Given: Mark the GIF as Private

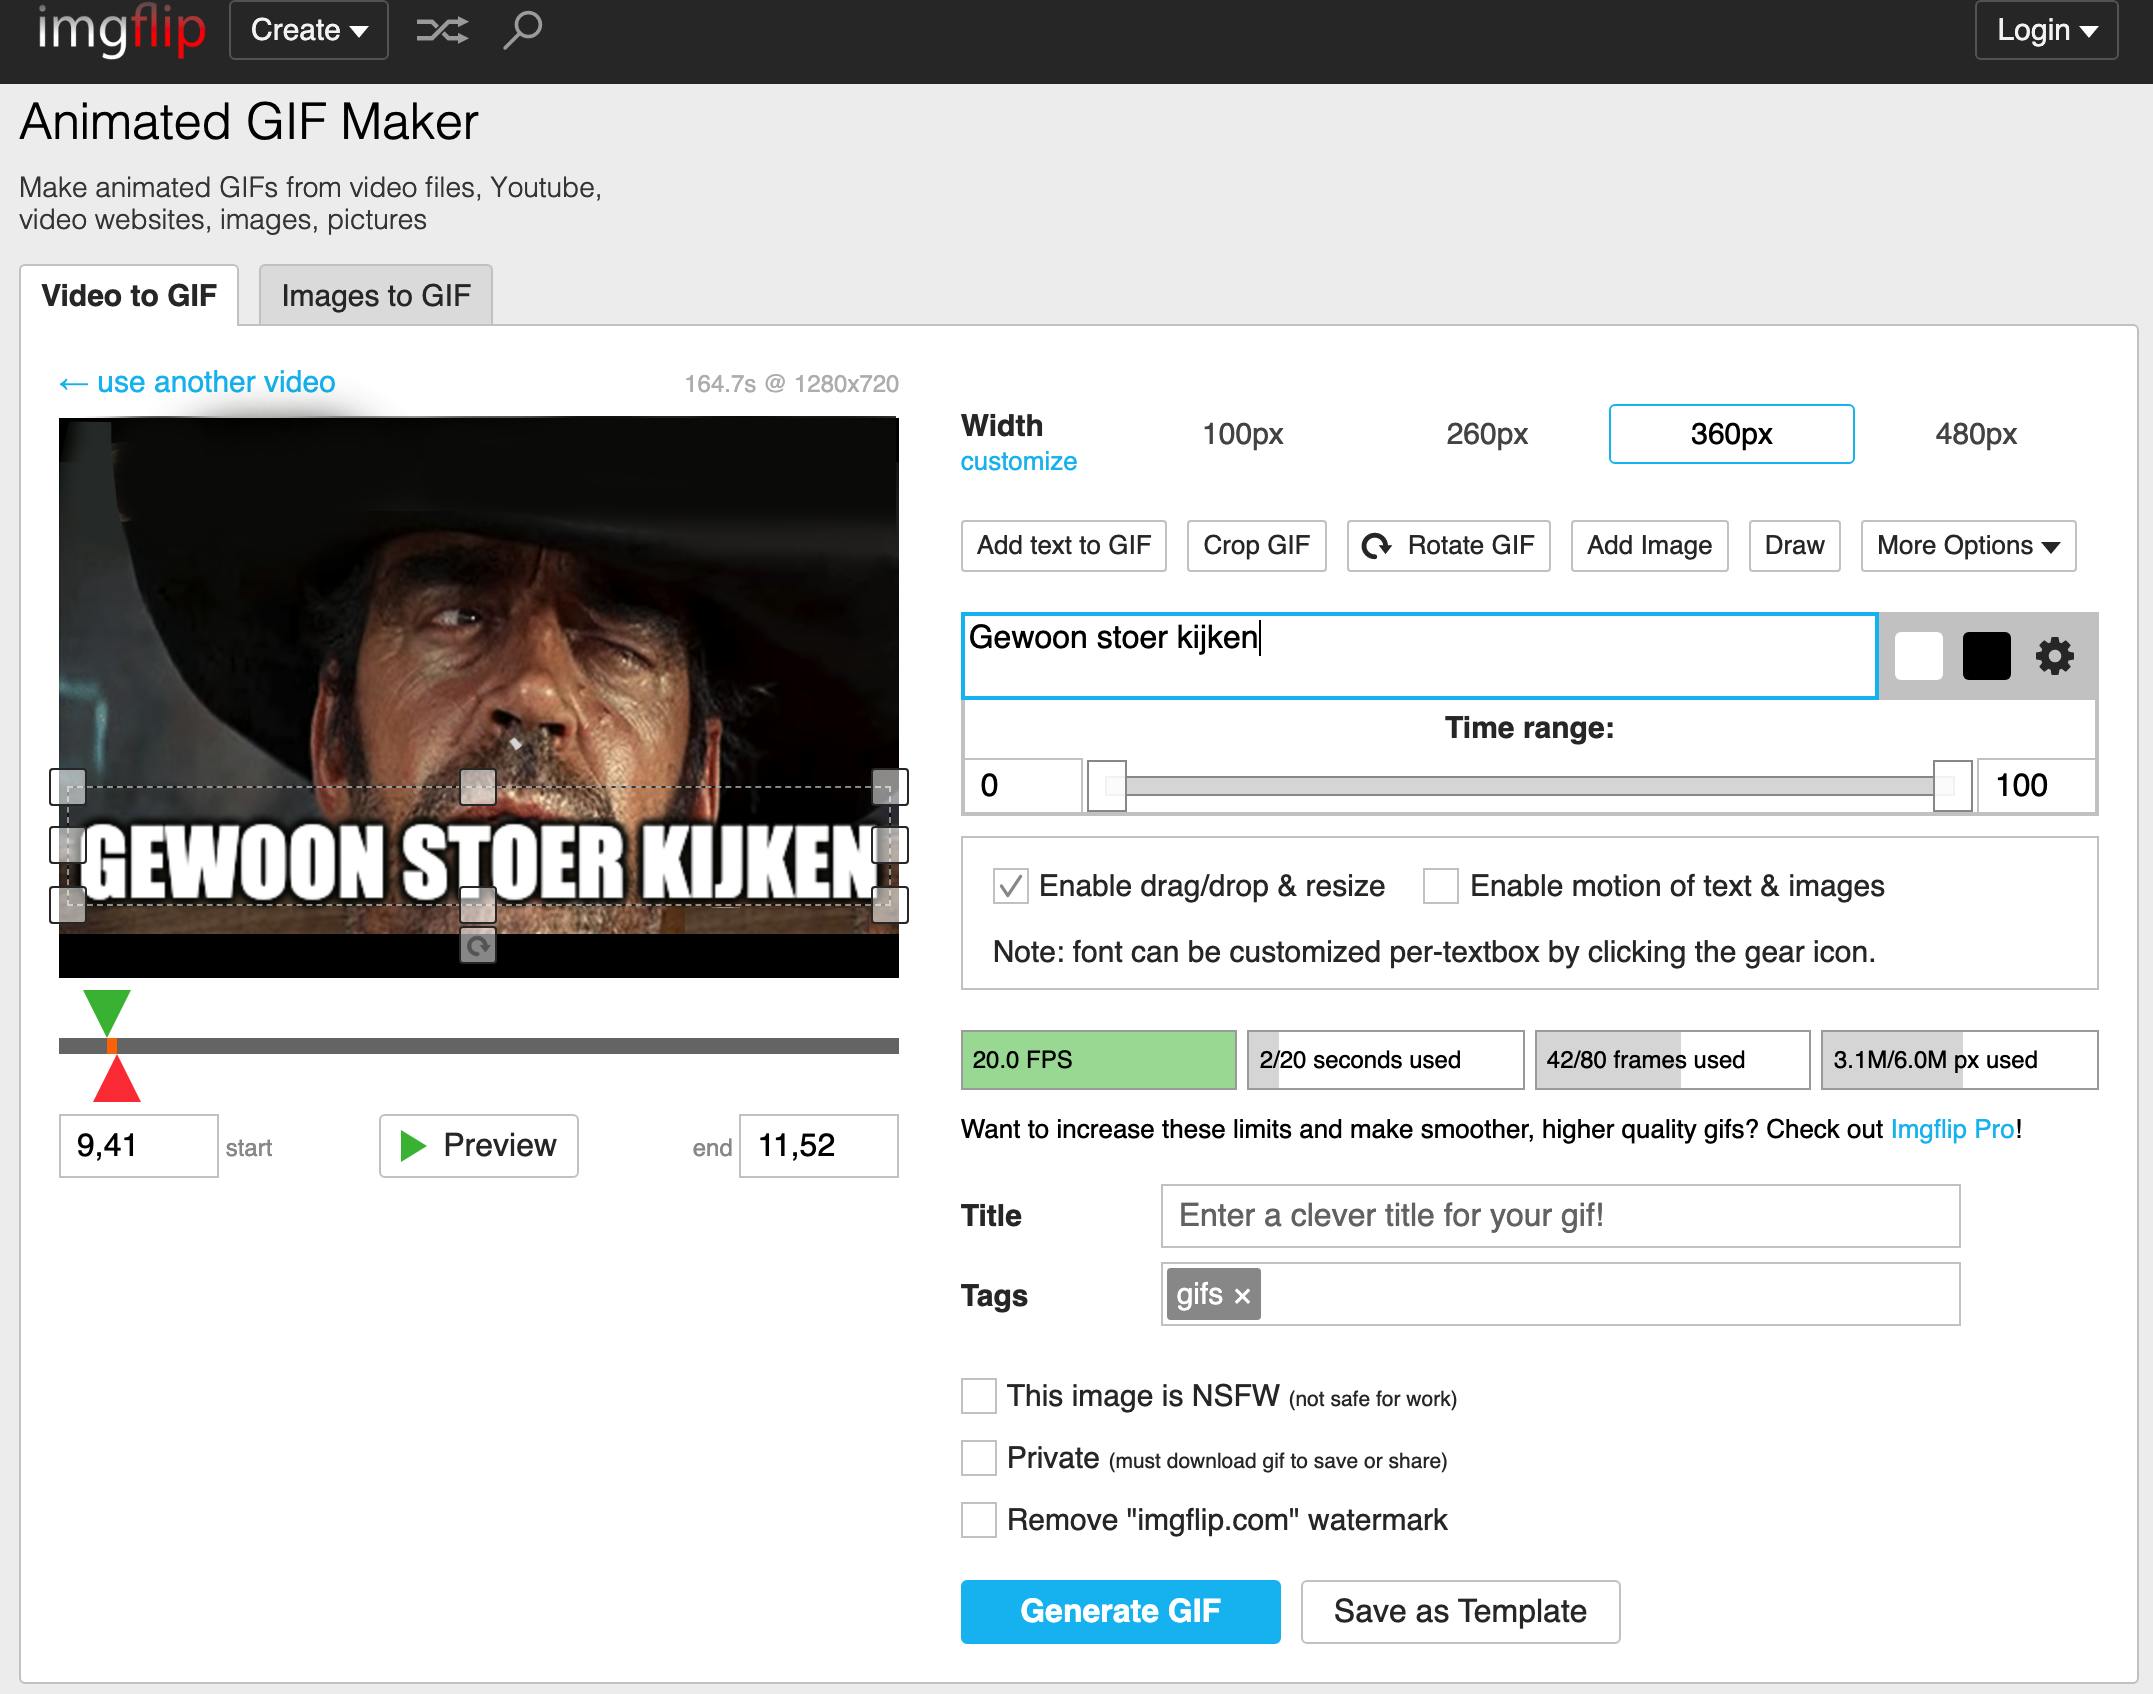Looking at the screenshot, I should coord(978,1458).
